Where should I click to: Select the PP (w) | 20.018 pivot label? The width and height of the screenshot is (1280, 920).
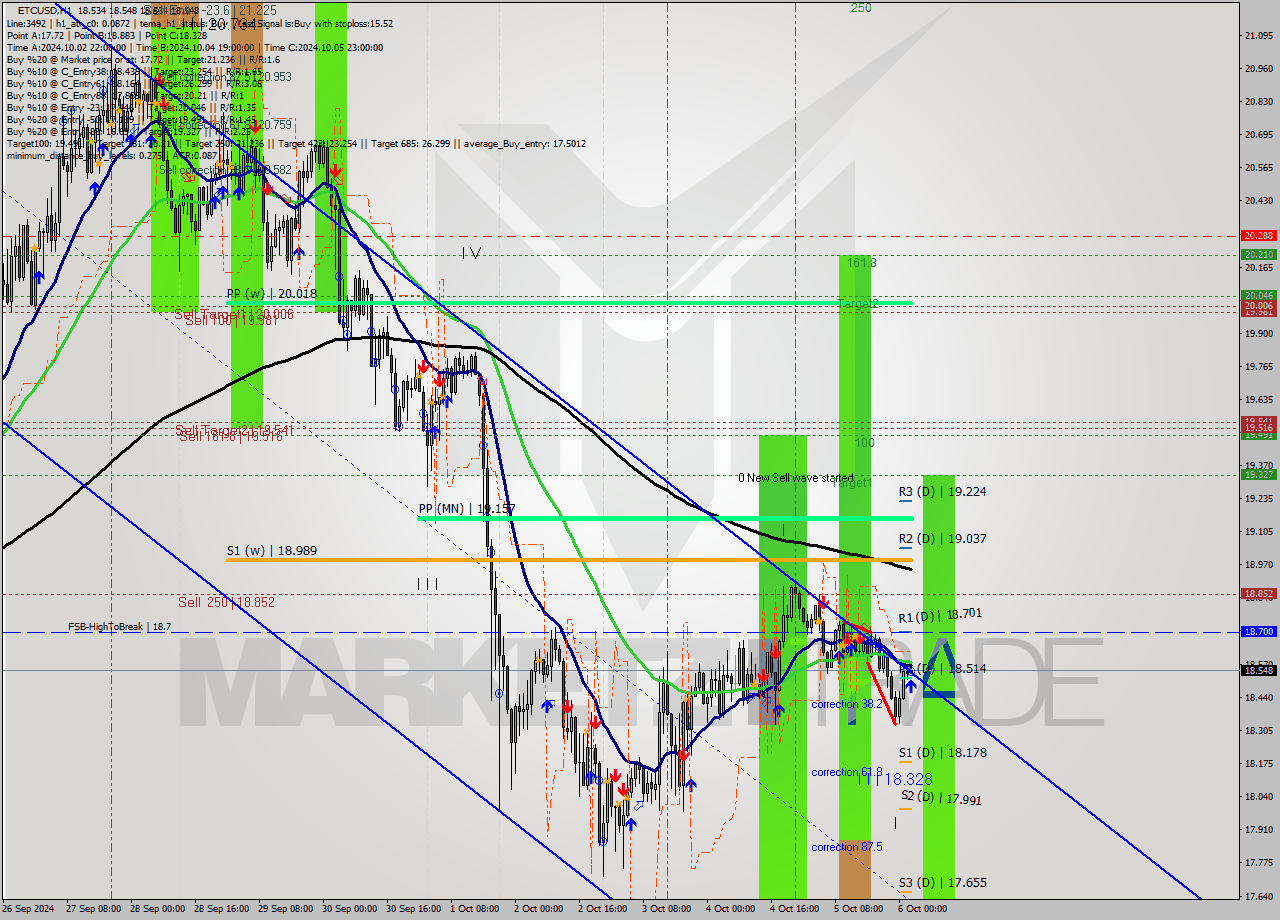point(271,294)
